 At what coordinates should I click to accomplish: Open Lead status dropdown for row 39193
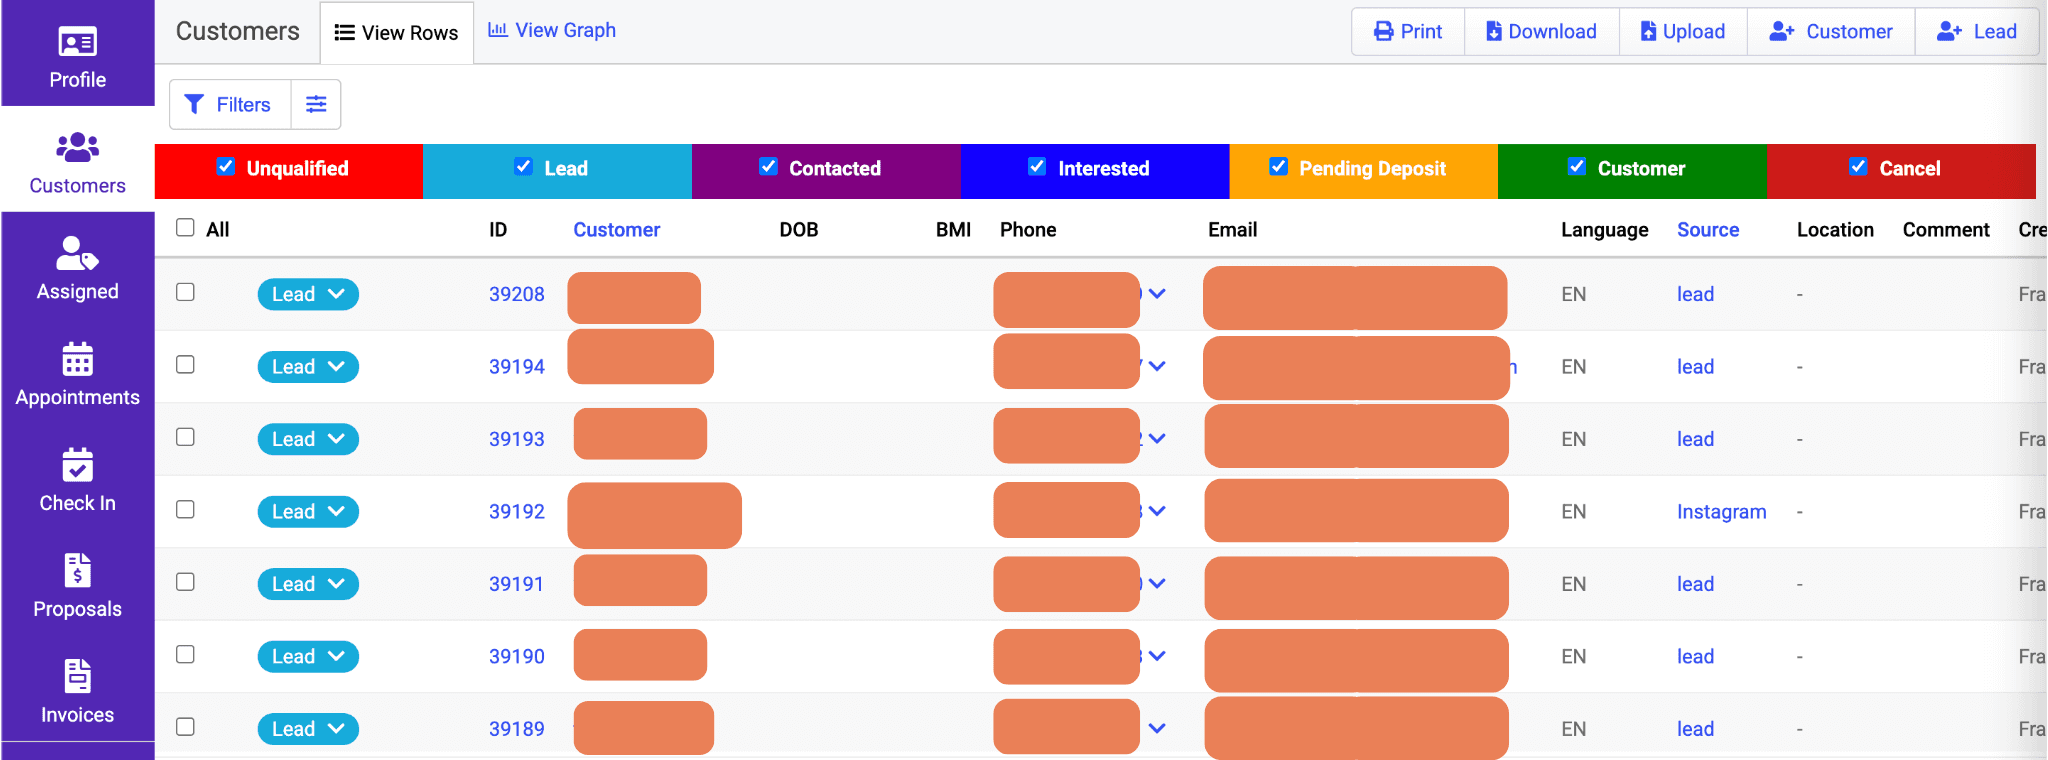click(x=308, y=439)
